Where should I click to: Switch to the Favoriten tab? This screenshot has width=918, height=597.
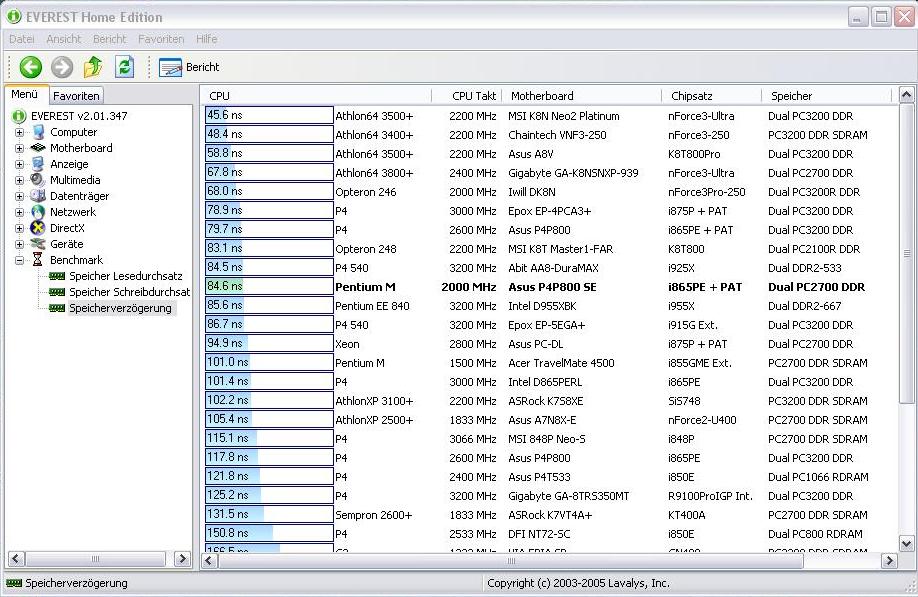76,95
